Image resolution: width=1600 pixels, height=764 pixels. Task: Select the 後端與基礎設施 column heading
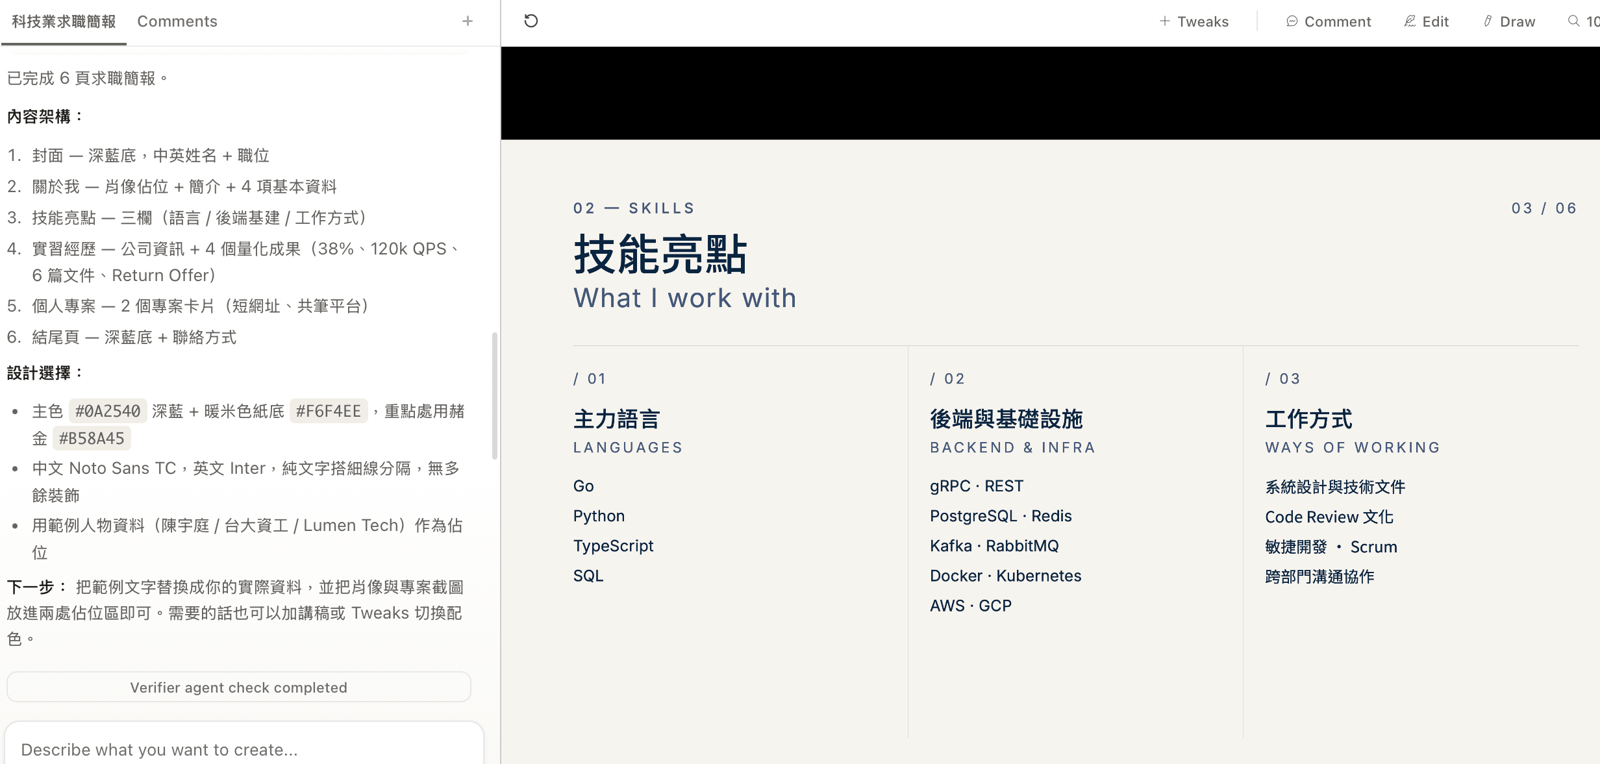pyautogui.click(x=1006, y=419)
